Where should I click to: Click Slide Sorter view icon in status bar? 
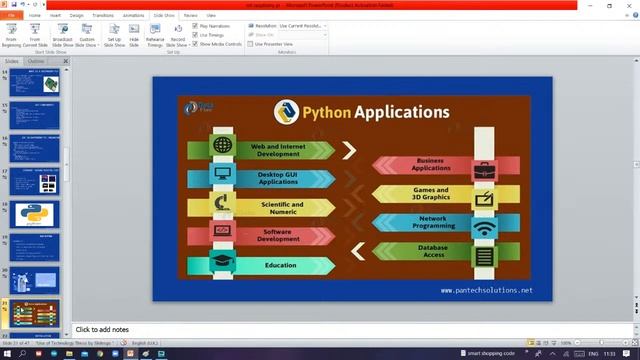pyautogui.click(x=539, y=343)
